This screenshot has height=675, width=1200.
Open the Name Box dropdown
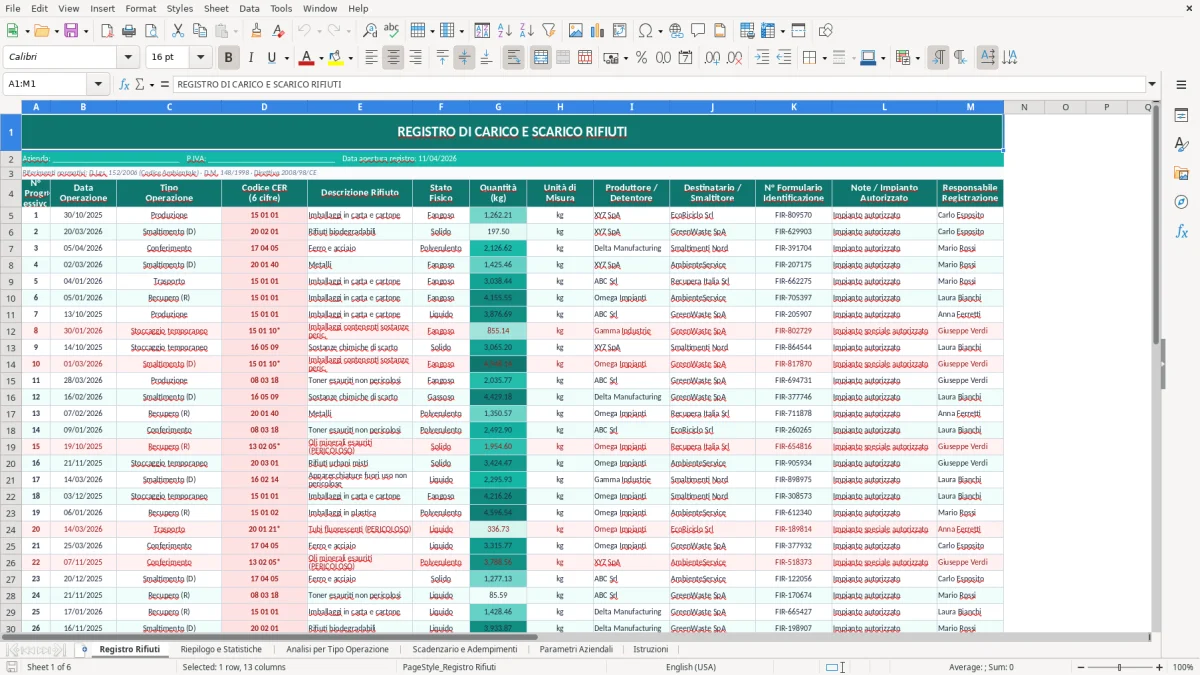pos(99,84)
